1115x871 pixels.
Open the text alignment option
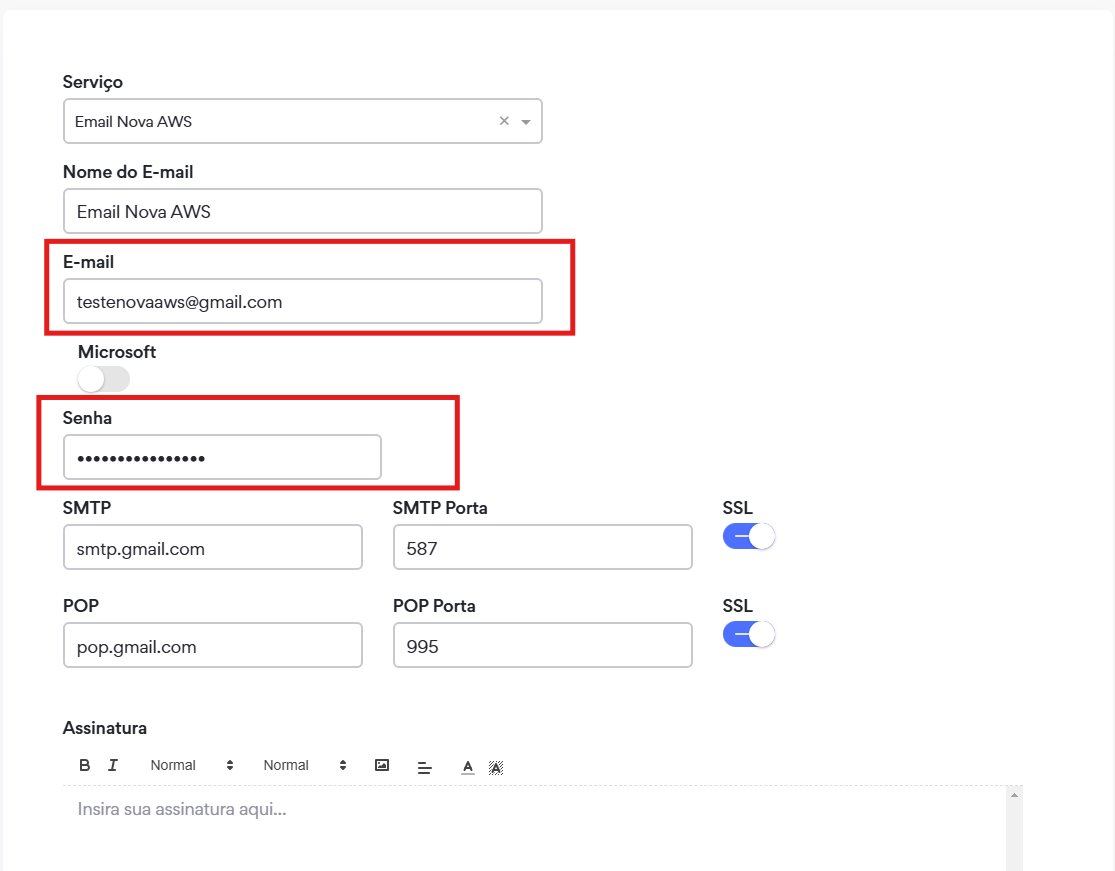pos(424,765)
